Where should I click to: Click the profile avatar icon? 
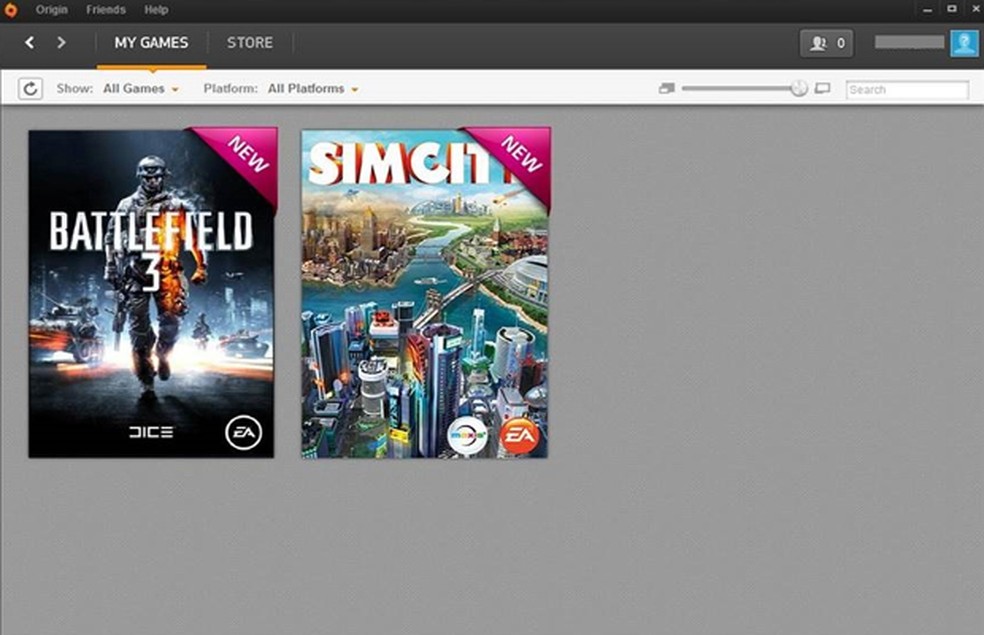[x=963, y=42]
